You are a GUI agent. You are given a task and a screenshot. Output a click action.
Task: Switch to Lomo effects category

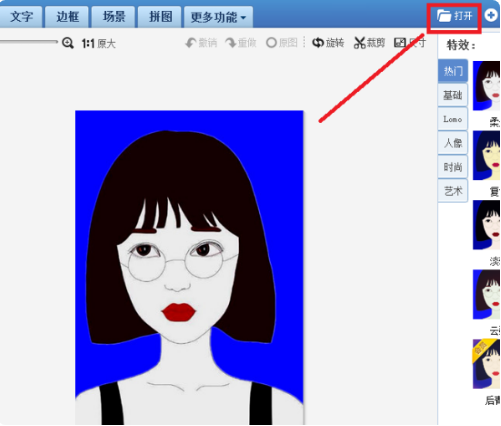click(453, 119)
